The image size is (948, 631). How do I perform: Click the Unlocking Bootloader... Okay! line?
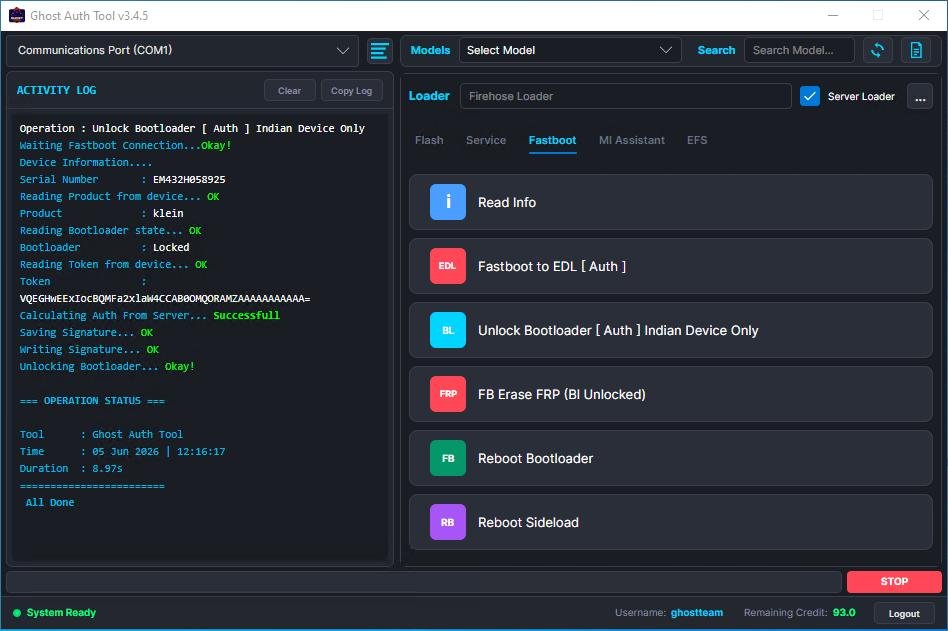(x=107, y=366)
